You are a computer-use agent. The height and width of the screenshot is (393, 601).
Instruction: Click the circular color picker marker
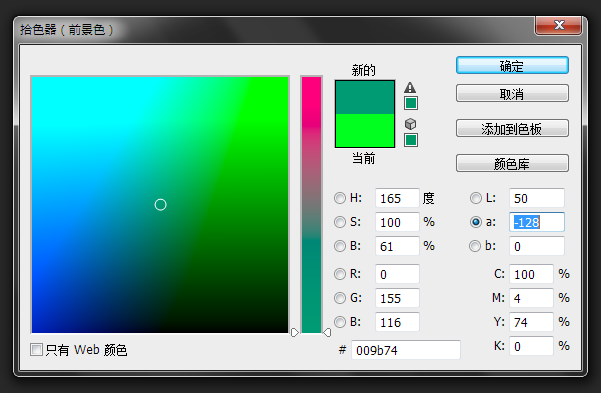click(160, 205)
